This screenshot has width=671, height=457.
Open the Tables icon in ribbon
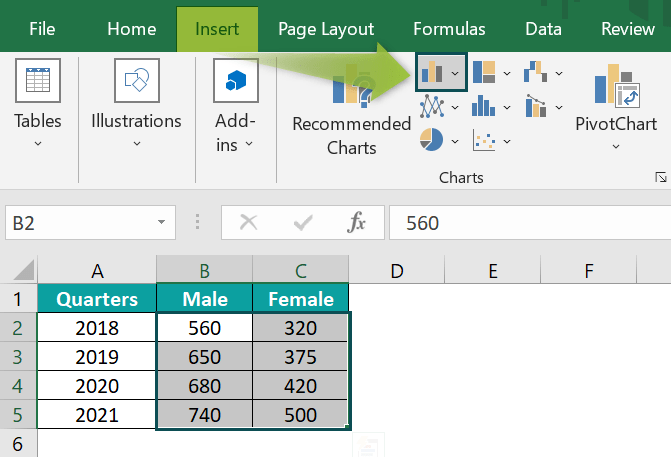click(38, 80)
